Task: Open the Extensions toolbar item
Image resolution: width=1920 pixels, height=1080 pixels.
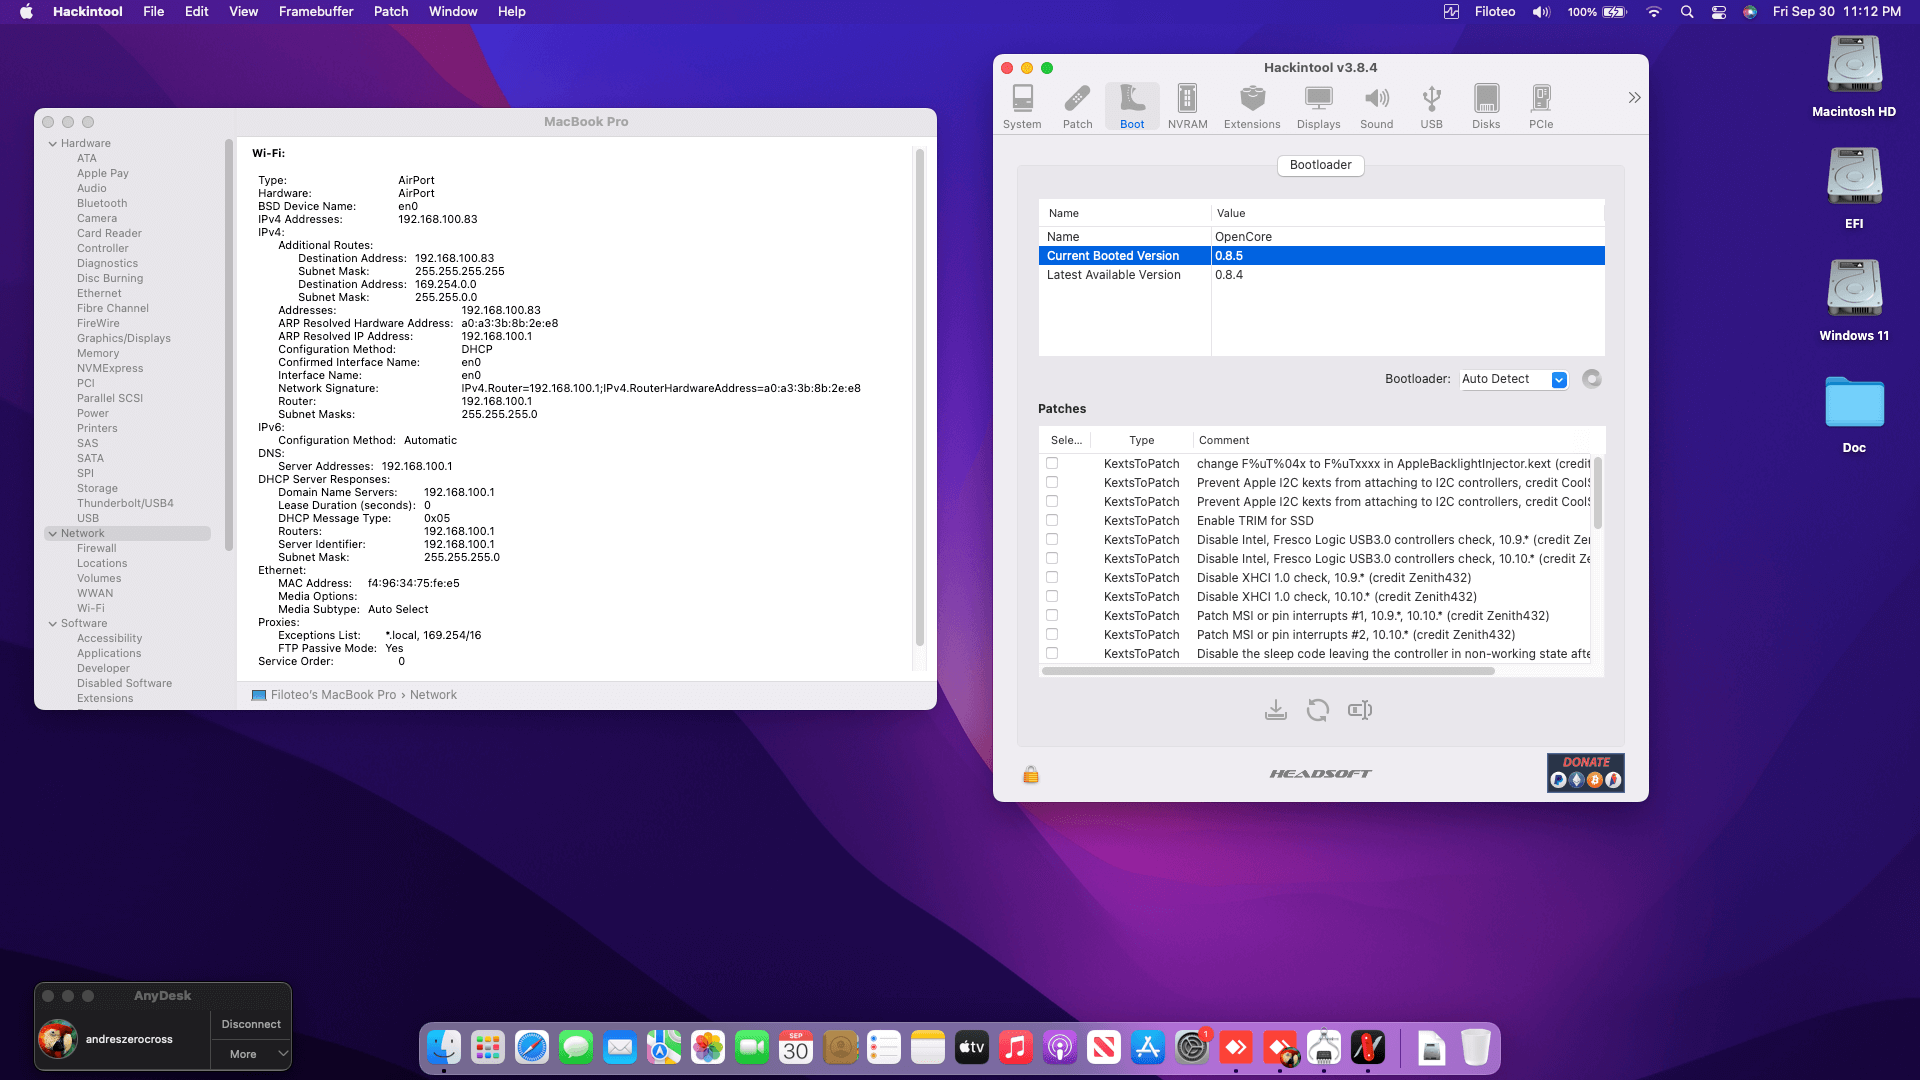Action: pyautogui.click(x=1252, y=106)
